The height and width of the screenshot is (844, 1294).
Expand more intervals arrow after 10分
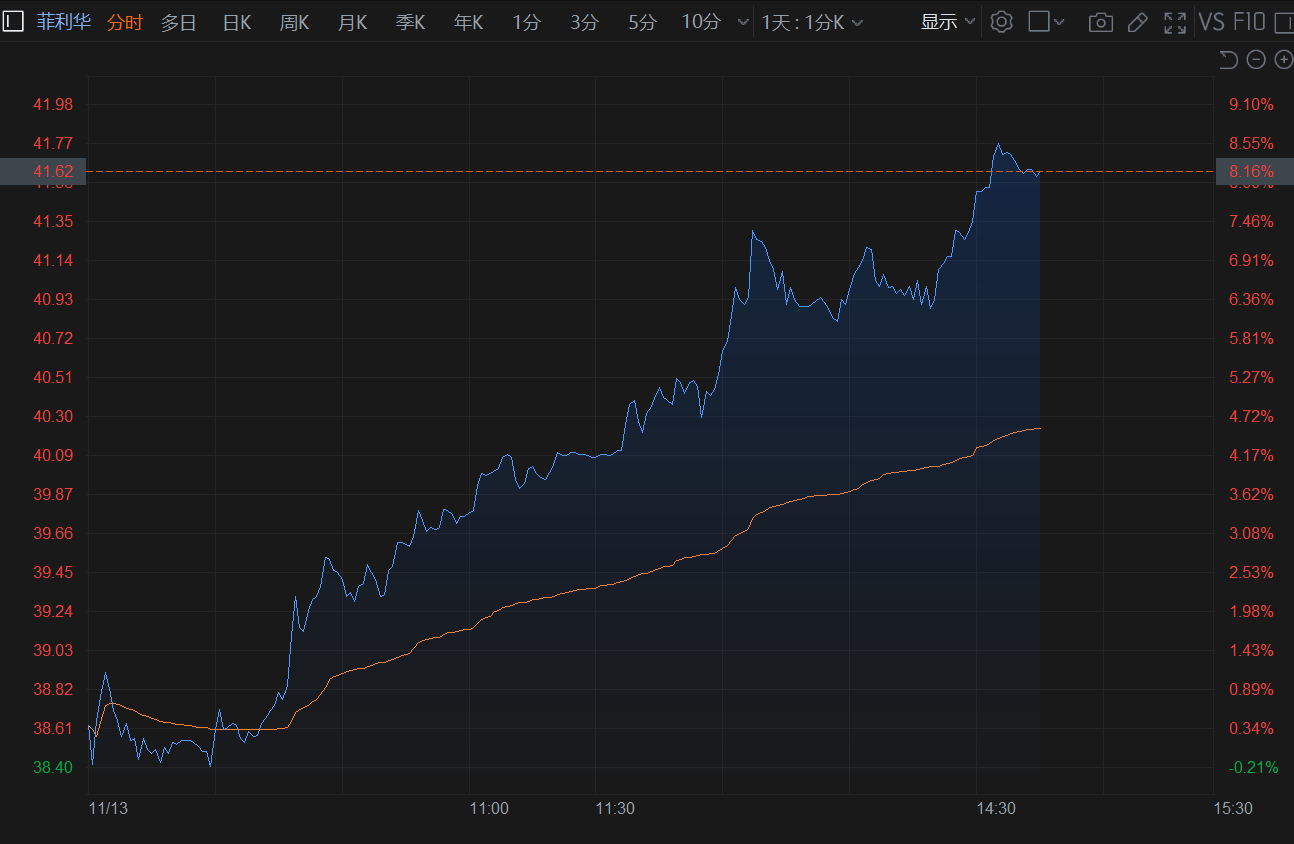pyautogui.click(x=742, y=22)
